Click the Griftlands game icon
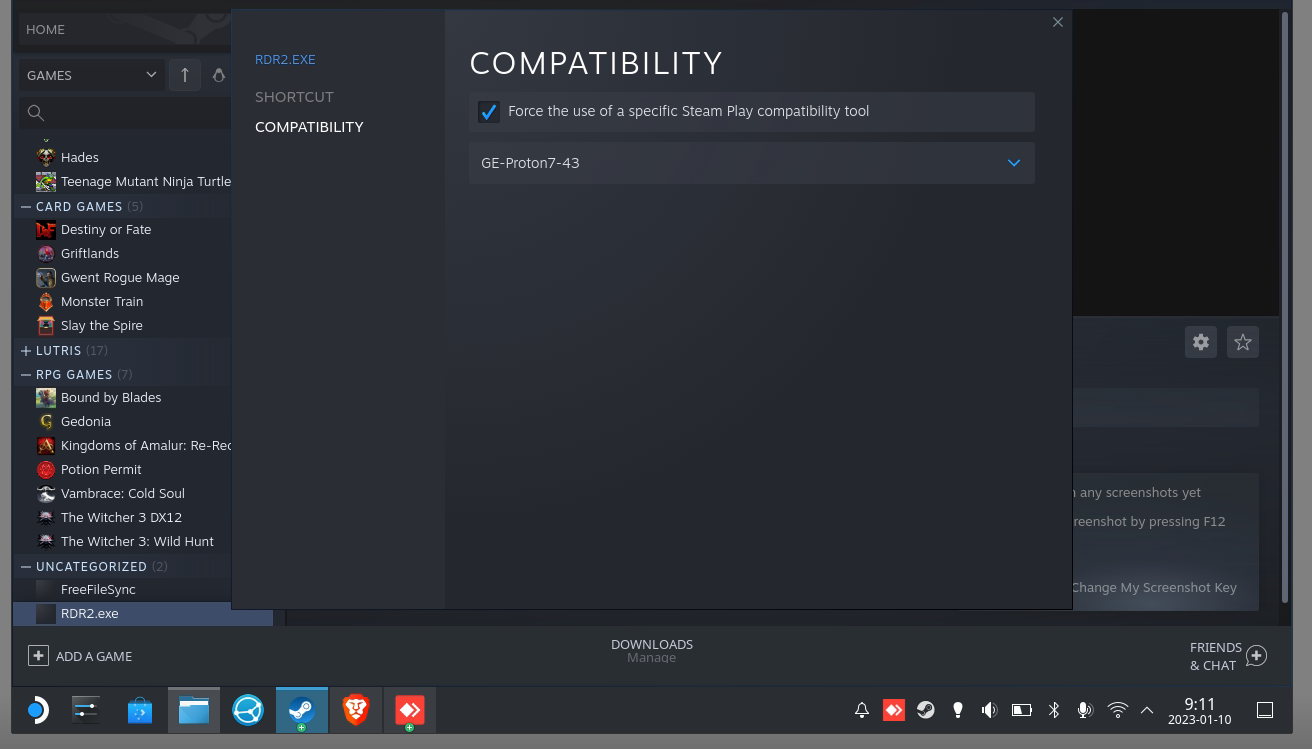Image resolution: width=1312 pixels, height=749 pixels. (46, 254)
